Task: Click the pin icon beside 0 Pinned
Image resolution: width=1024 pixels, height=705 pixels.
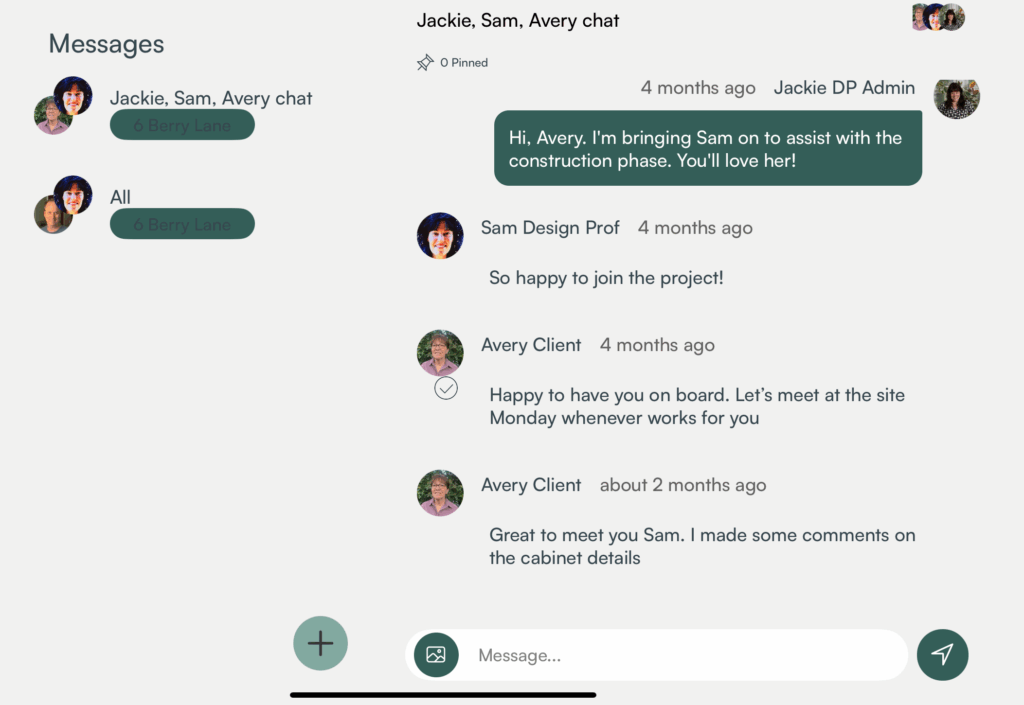Action: tap(425, 63)
